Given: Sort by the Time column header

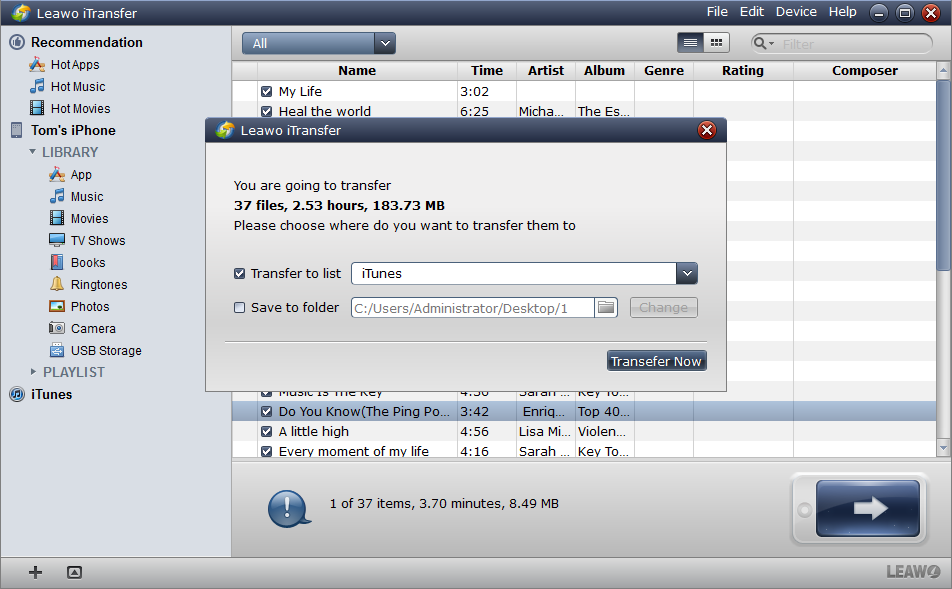Looking at the screenshot, I should tap(487, 70).
